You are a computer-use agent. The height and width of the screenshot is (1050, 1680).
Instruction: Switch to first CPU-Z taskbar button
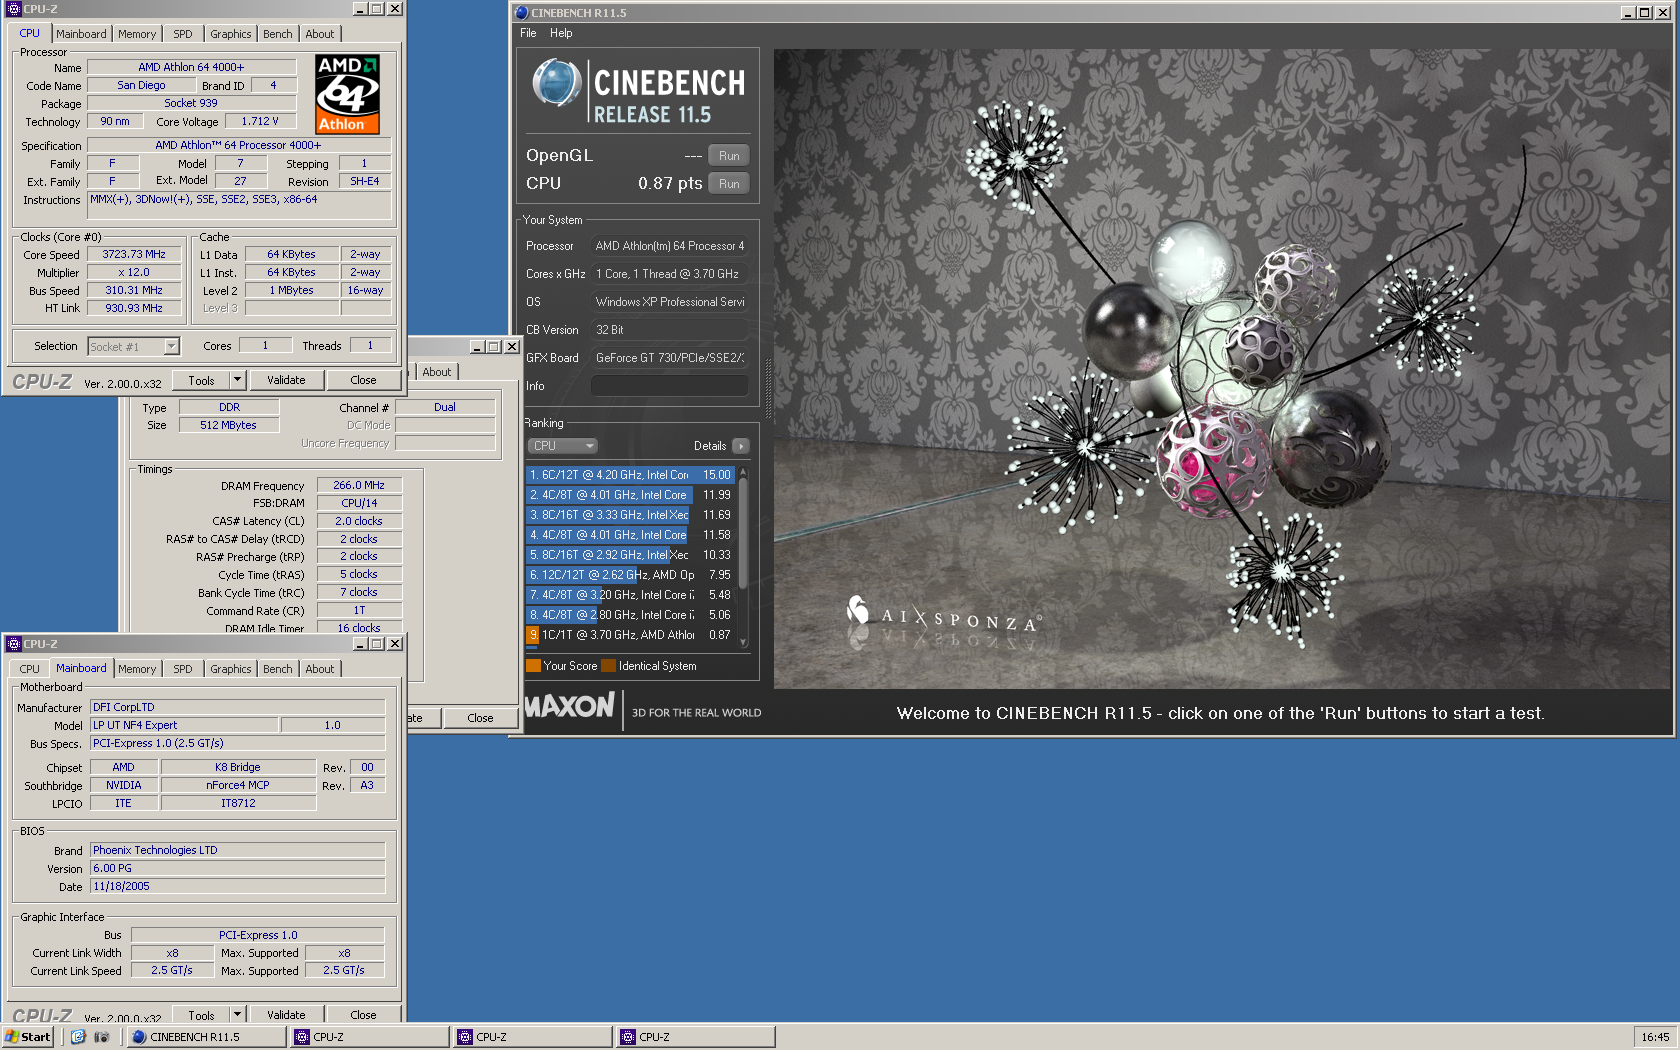point(370,1037)
